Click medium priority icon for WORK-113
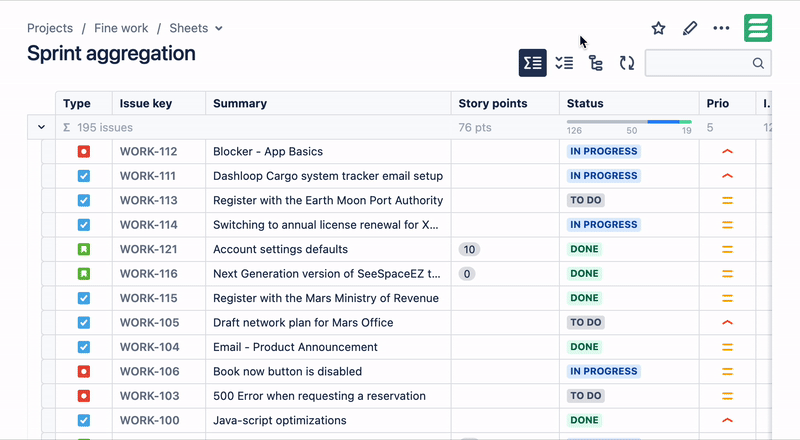The height and width of the screenshot is (440, 800). (x=728, y=201)
